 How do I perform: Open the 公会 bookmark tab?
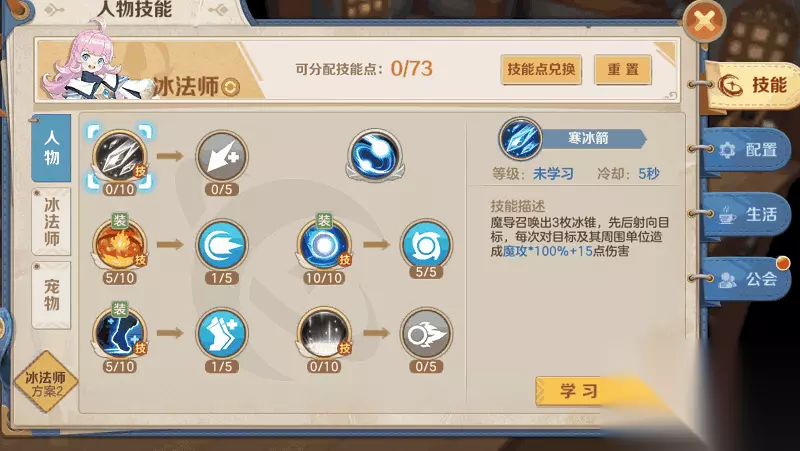(x=747, y=279)
